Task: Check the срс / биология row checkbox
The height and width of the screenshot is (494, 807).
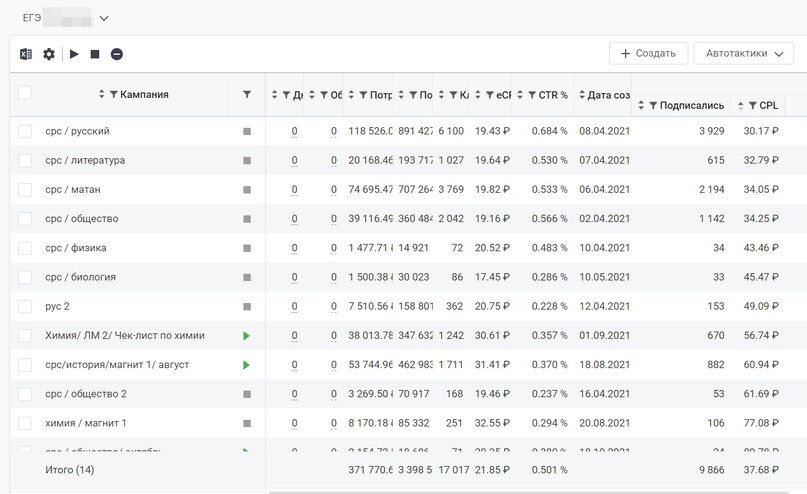Action: [25, 277]
